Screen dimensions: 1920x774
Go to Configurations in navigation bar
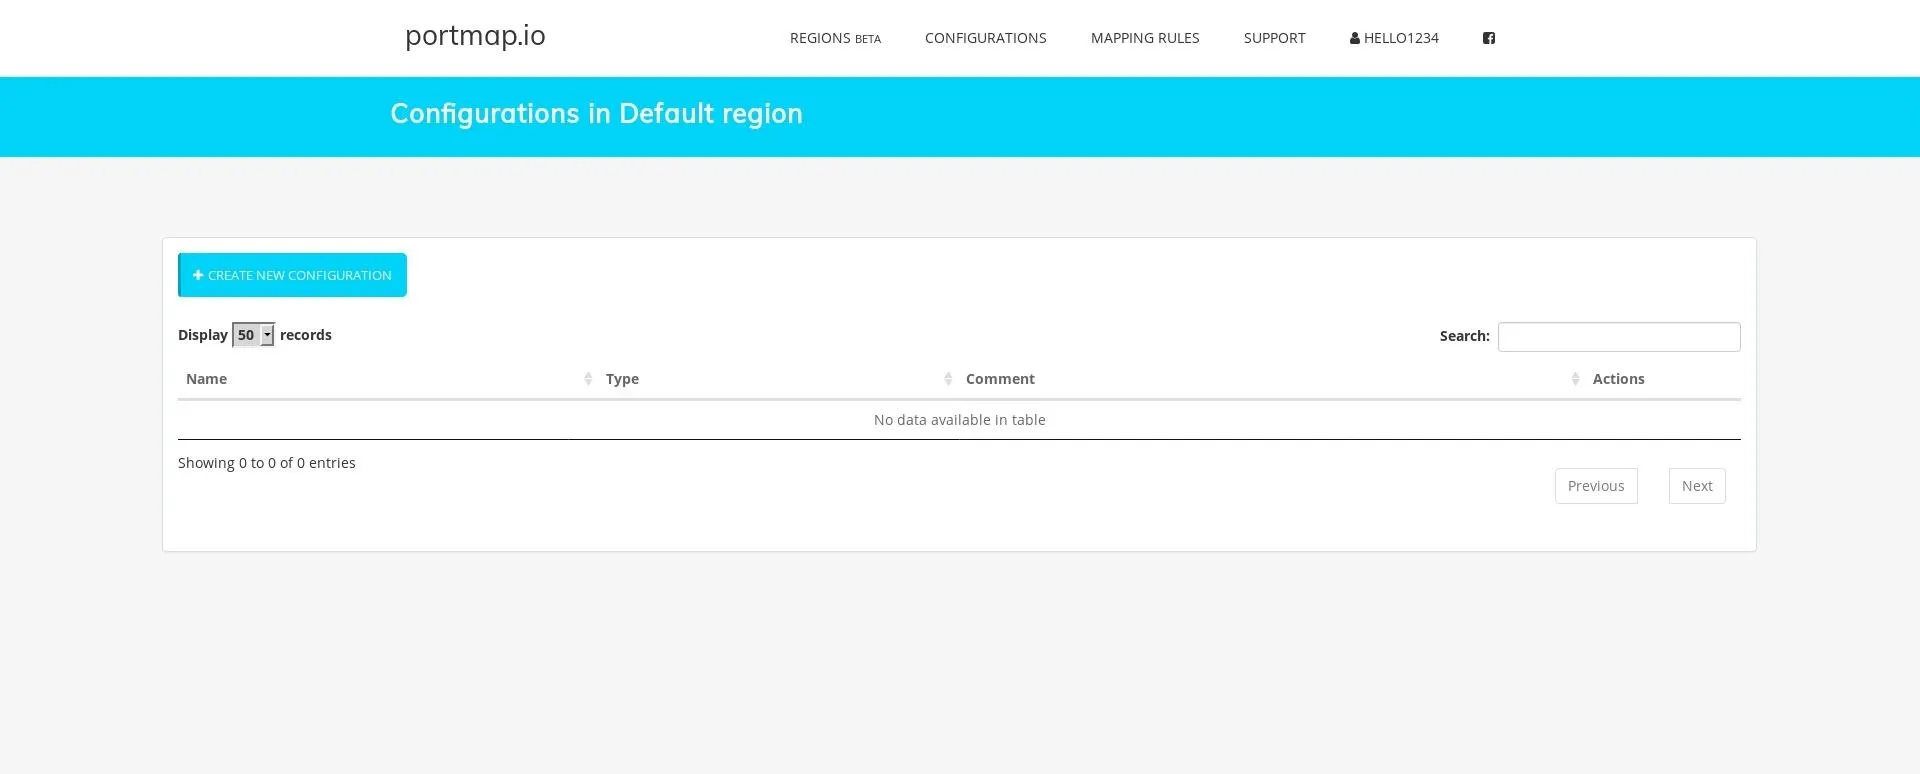point(985,38)
